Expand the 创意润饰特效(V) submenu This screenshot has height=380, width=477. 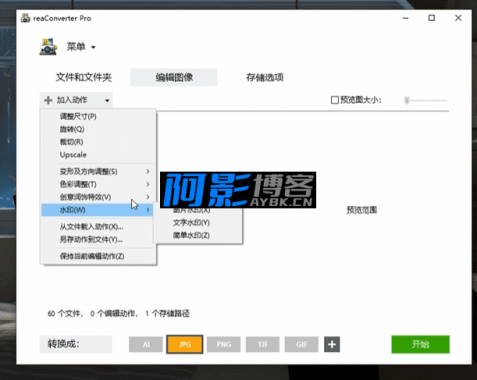click(x=98, y=197)
